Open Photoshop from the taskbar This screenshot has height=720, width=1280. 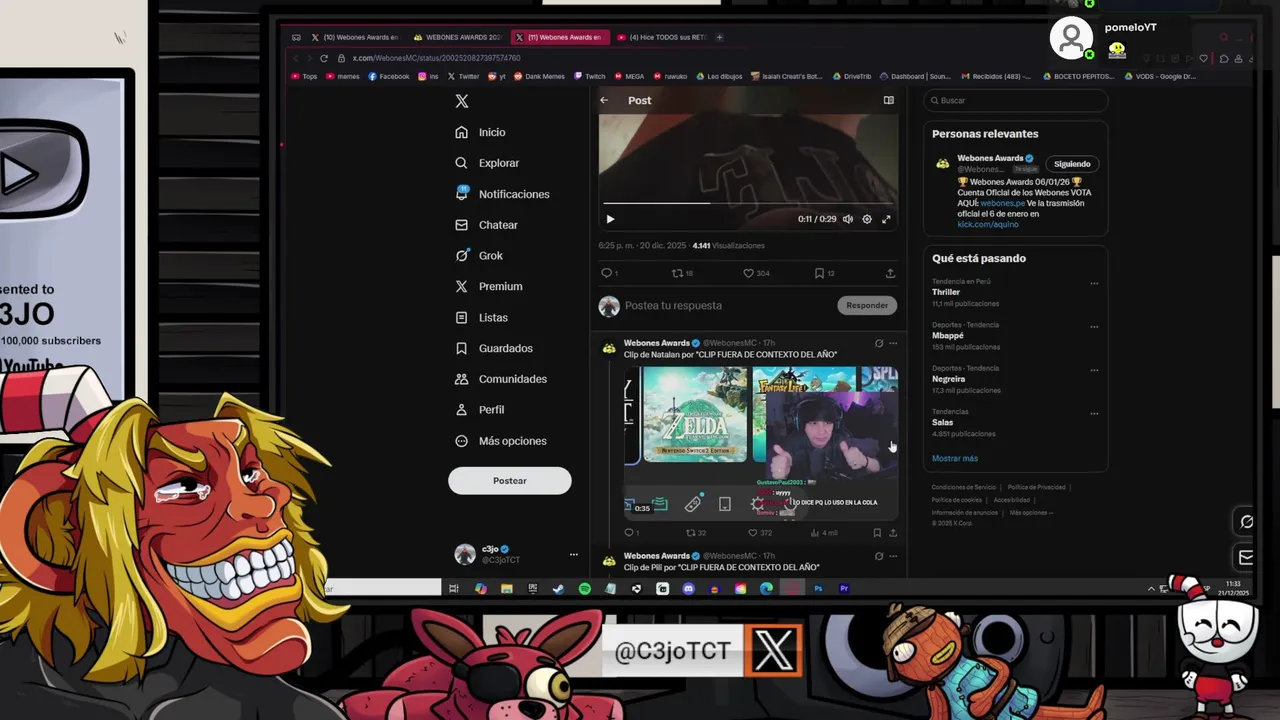818,589
